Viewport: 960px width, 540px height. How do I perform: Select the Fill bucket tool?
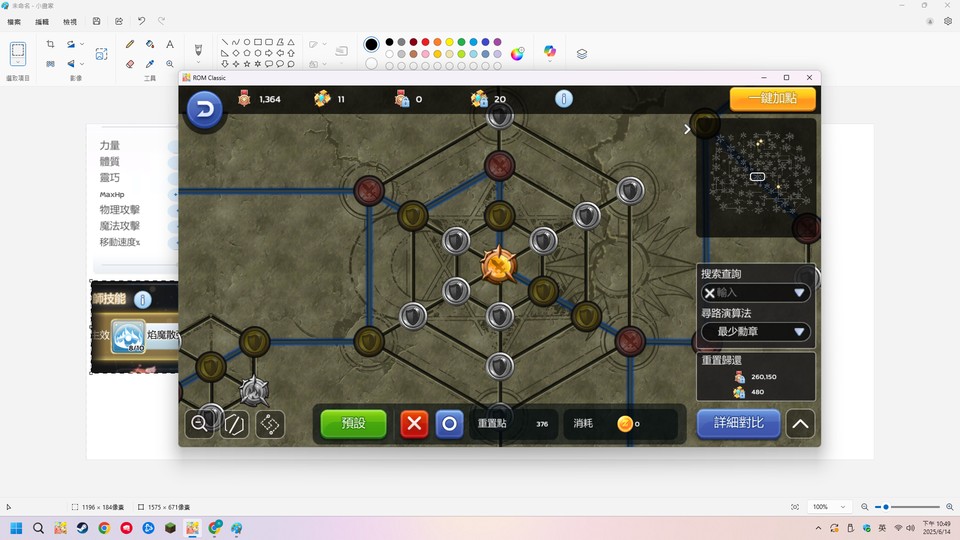pyautogui.click(x=150, y=44)
